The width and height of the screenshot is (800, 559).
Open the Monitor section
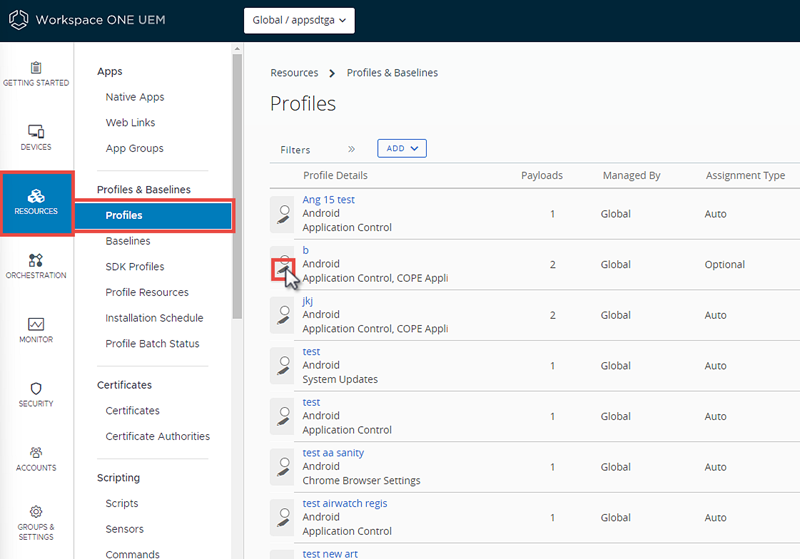pos(36,331)
